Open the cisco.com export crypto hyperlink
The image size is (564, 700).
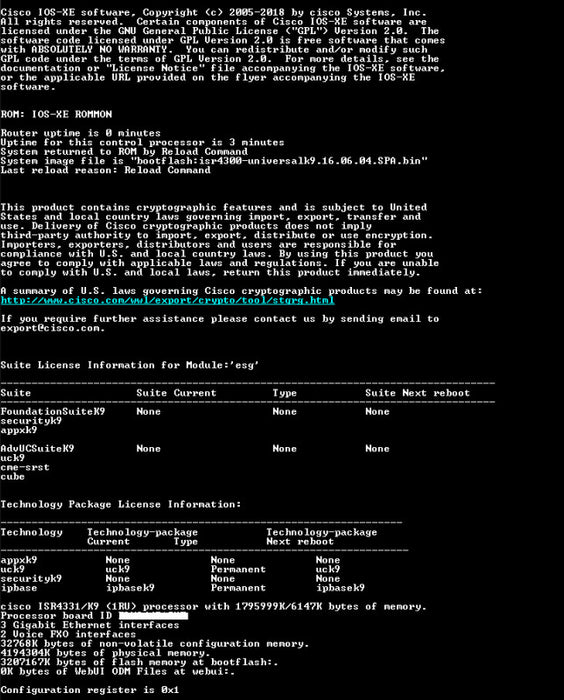click(167, 300)
